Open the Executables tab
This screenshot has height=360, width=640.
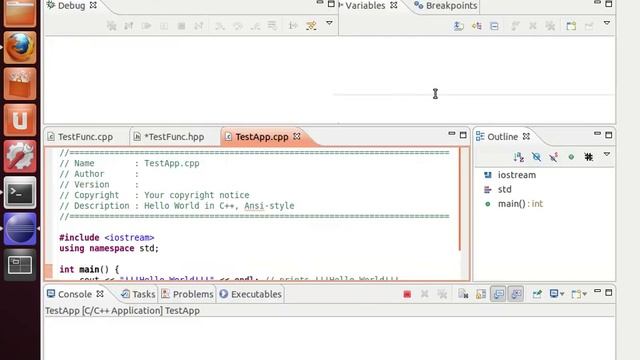click(x=251, y=294)
